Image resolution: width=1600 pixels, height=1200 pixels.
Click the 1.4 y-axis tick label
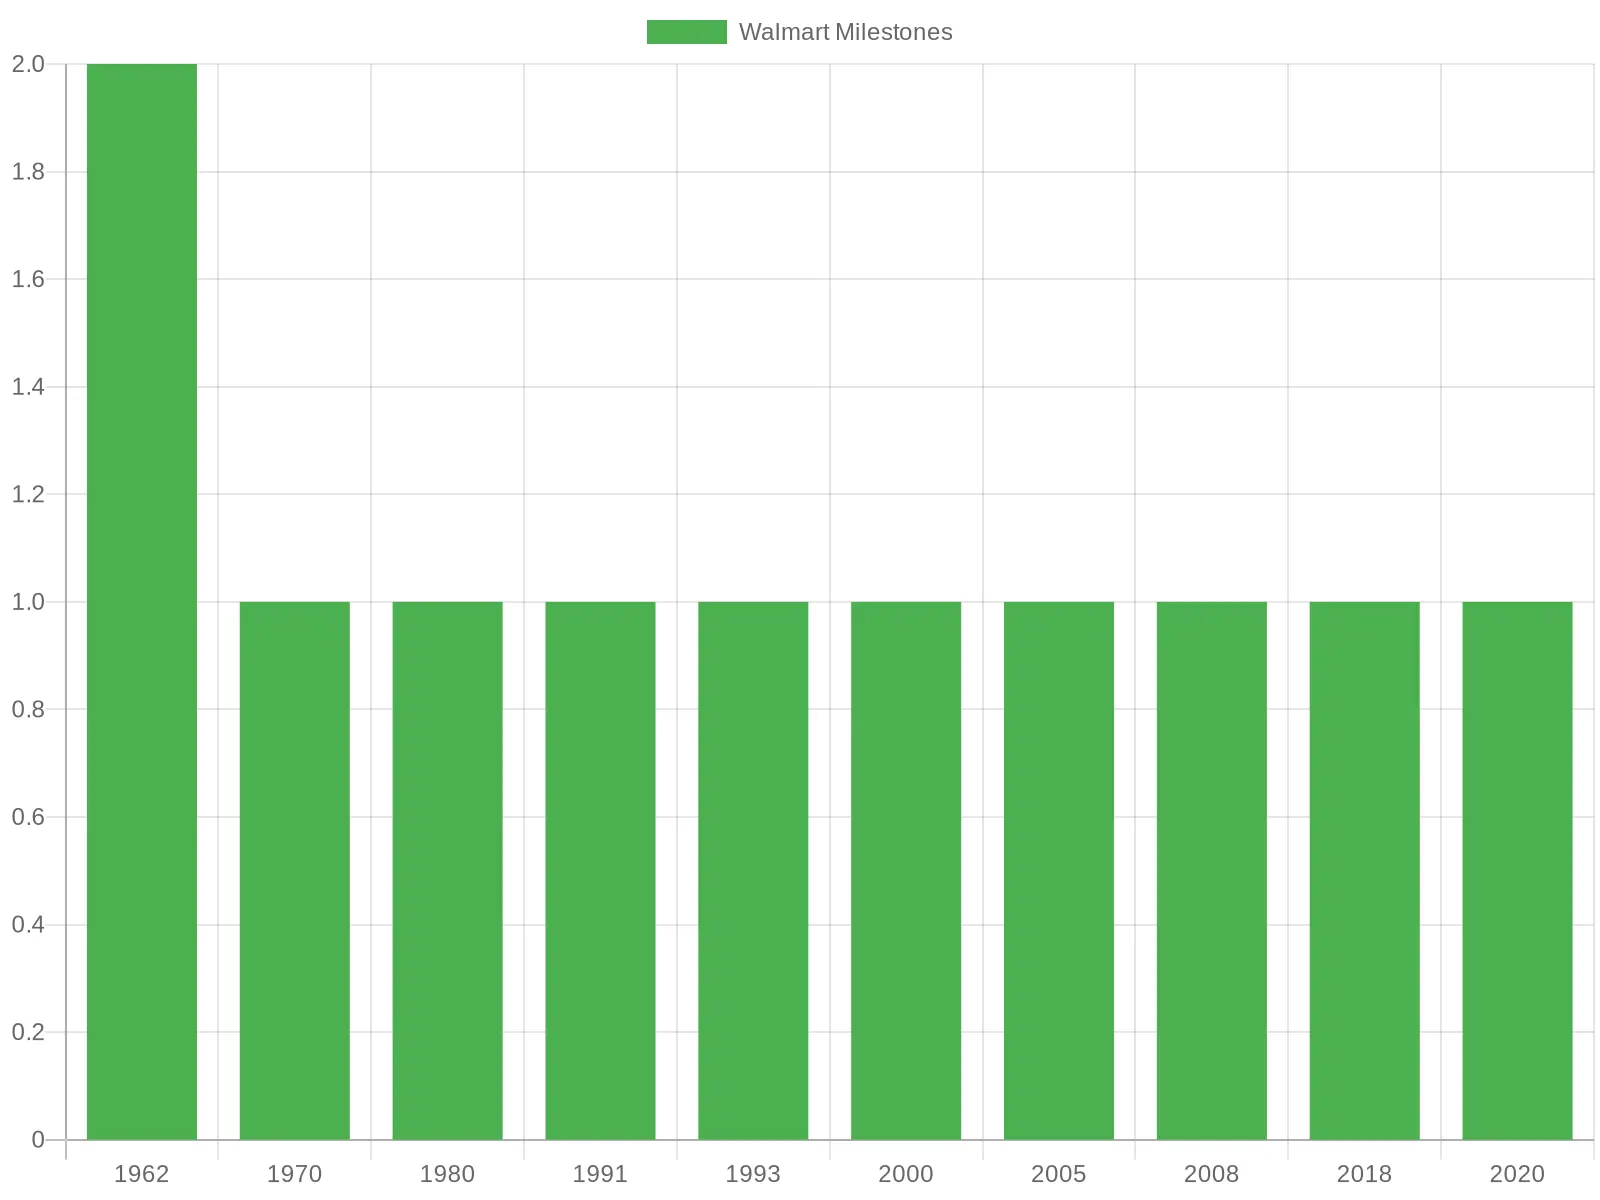pos(28,387)
